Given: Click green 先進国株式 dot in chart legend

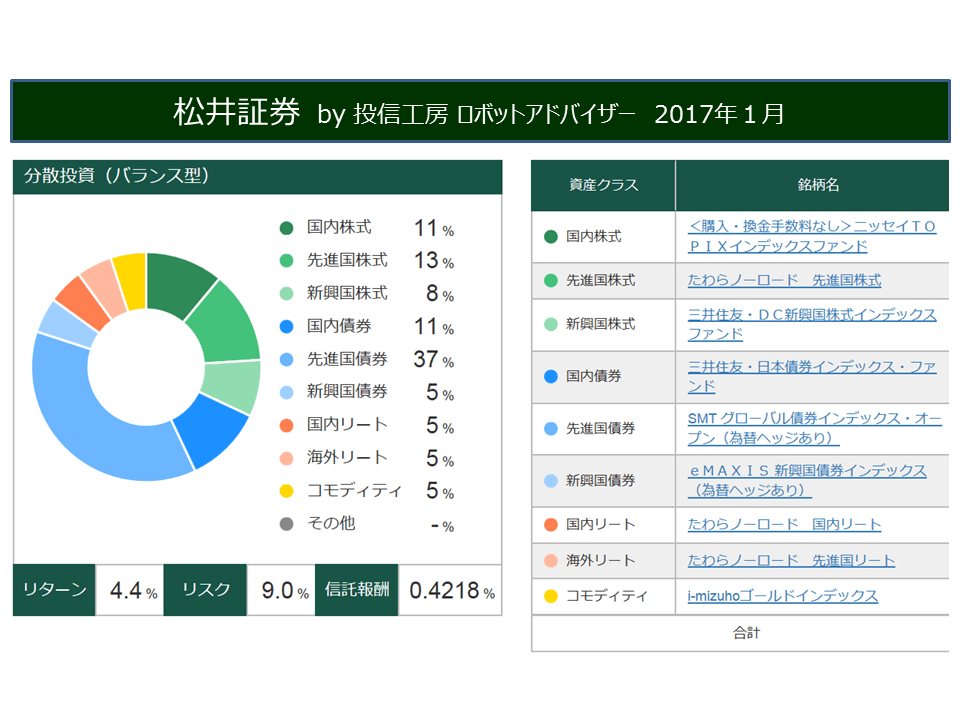Looking at the screenshot, I should (286, 261).
